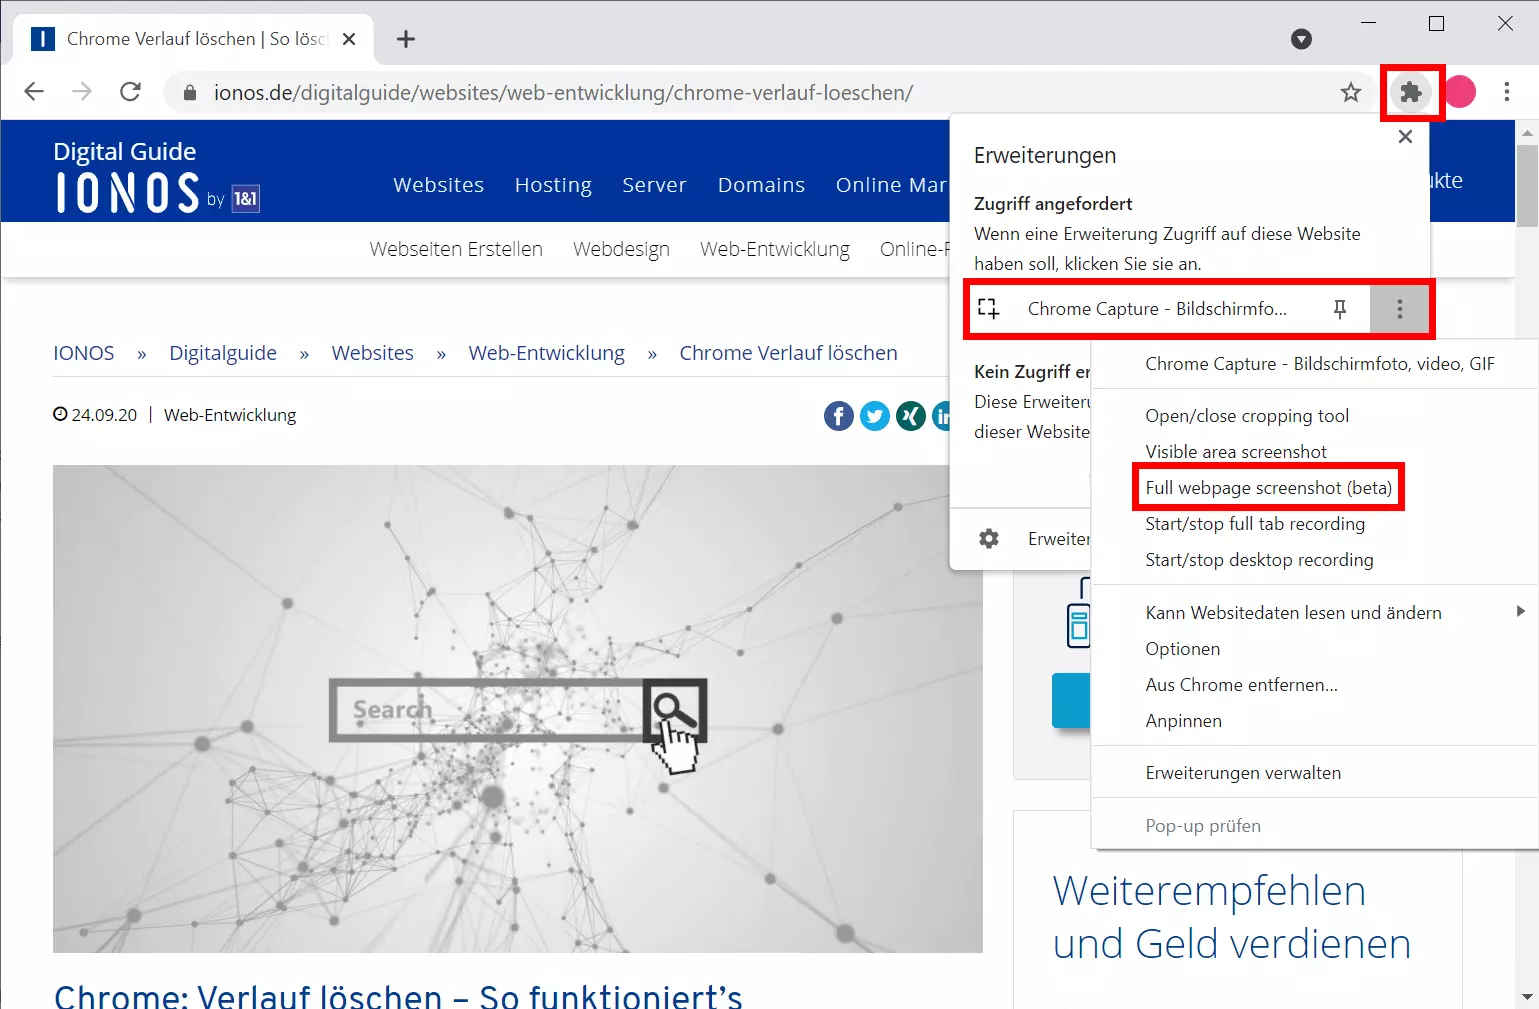1539x1009 pixels.
Task: Select Chrome Capture - Bildschirmfoto, video, GIF entry
Action: [1320, 364]
